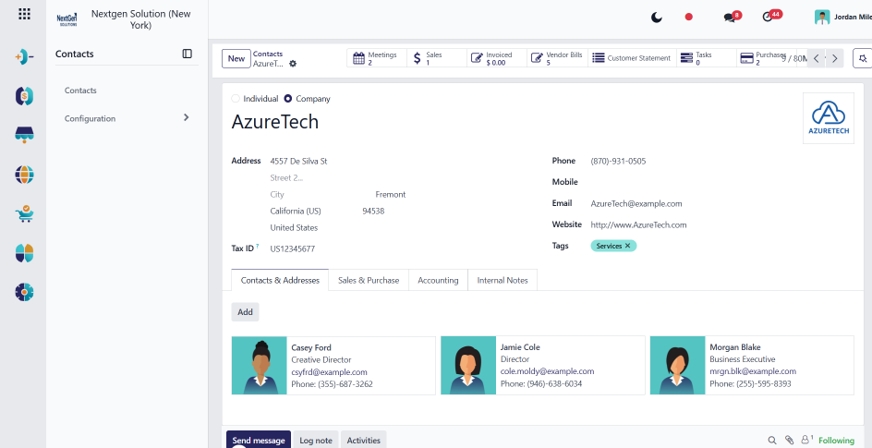Click the Following button
Viewport: 872px width, 448px height.
coord(836,440)
